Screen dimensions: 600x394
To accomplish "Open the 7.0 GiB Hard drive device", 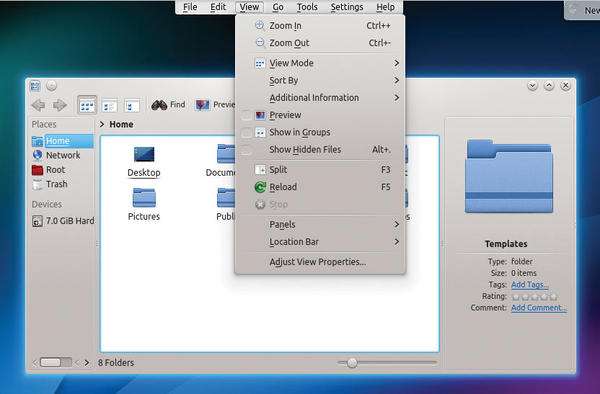I will (63, 221).
